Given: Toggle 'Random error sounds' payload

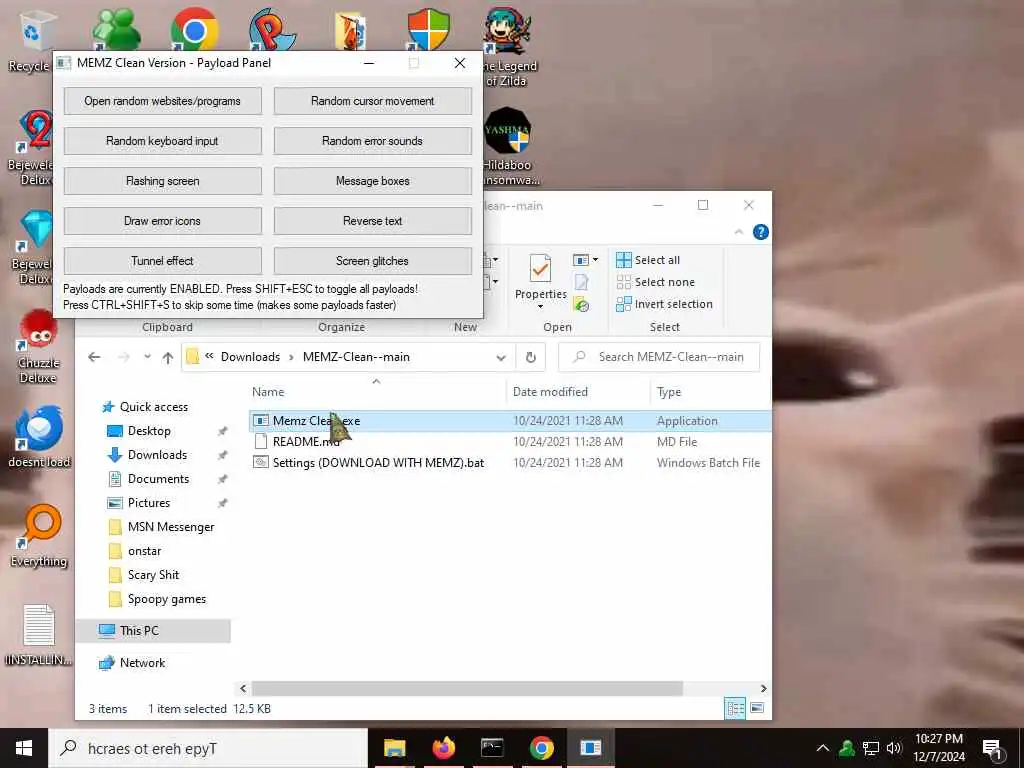Looking at the screenshot, I should tap(372, 141).
